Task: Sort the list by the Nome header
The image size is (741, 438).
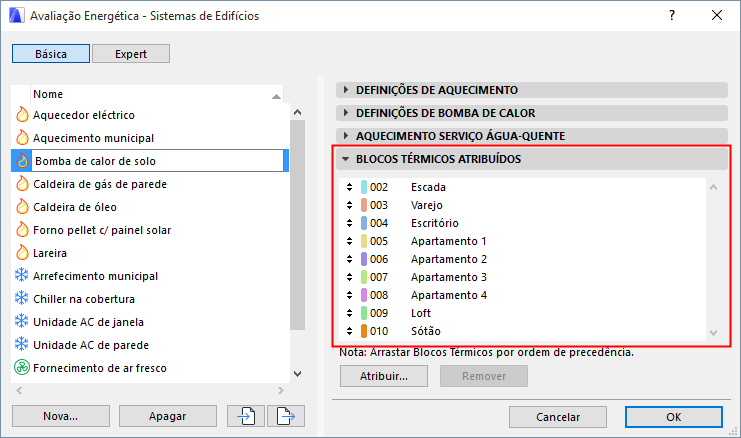Action: click(150, 94)
